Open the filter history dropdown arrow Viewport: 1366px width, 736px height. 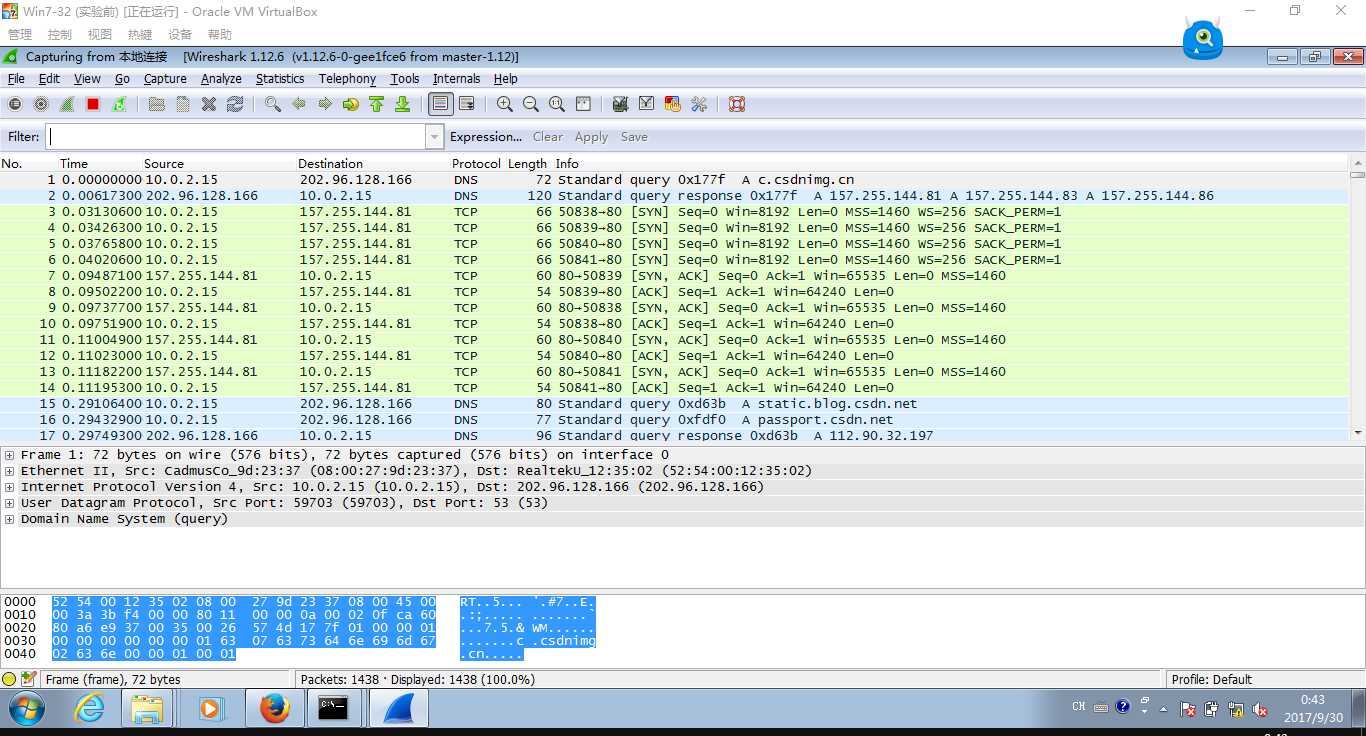tap(434, 137)
